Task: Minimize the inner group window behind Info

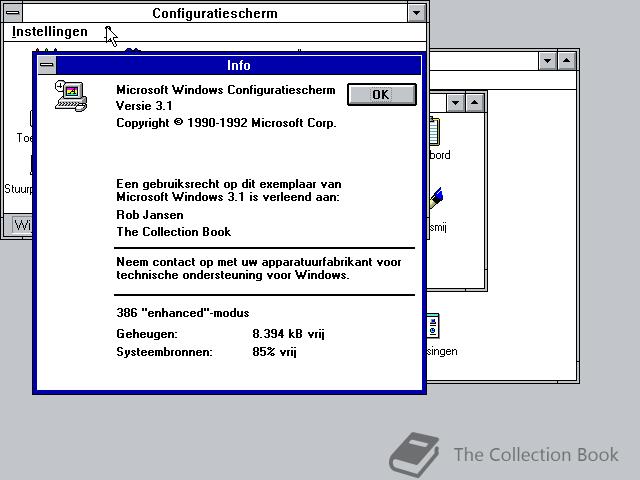Action: [456, 102]
